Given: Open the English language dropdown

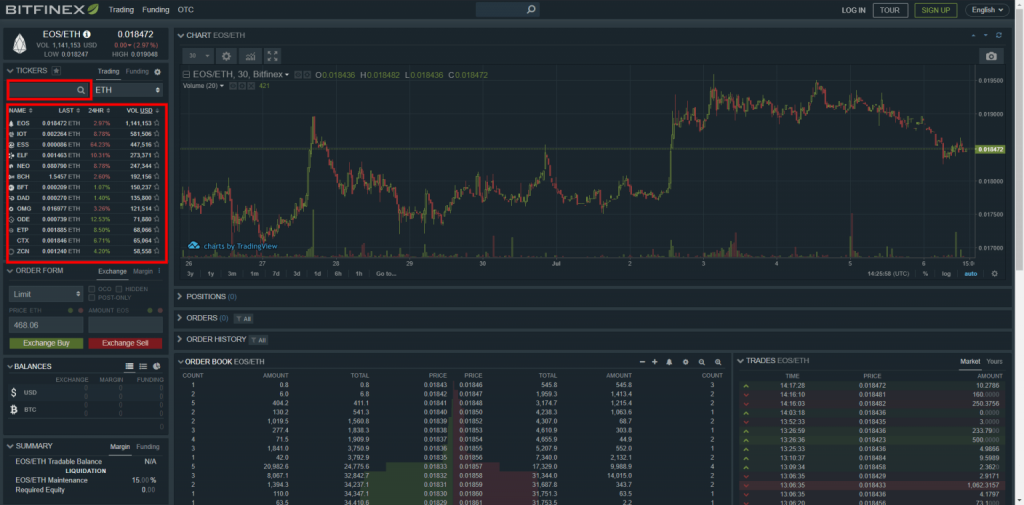Looking at the screenshot, I should tap(989, 10).
